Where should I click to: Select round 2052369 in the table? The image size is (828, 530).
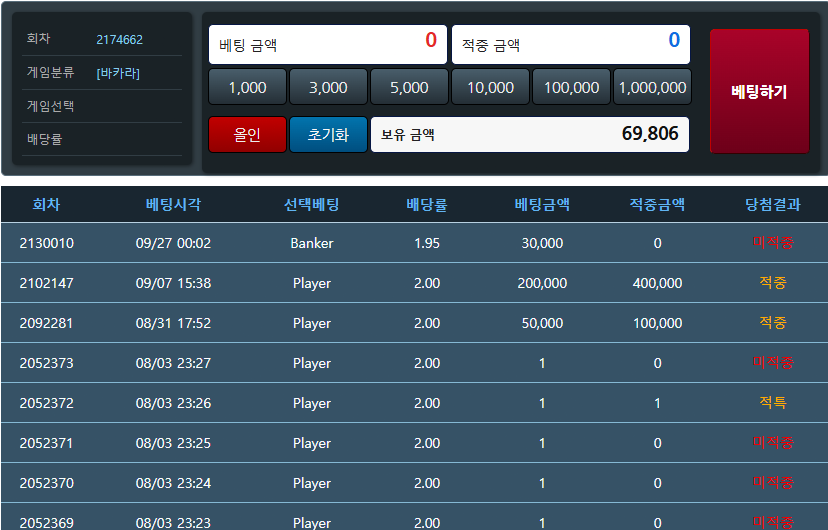(x=46, y=523)
